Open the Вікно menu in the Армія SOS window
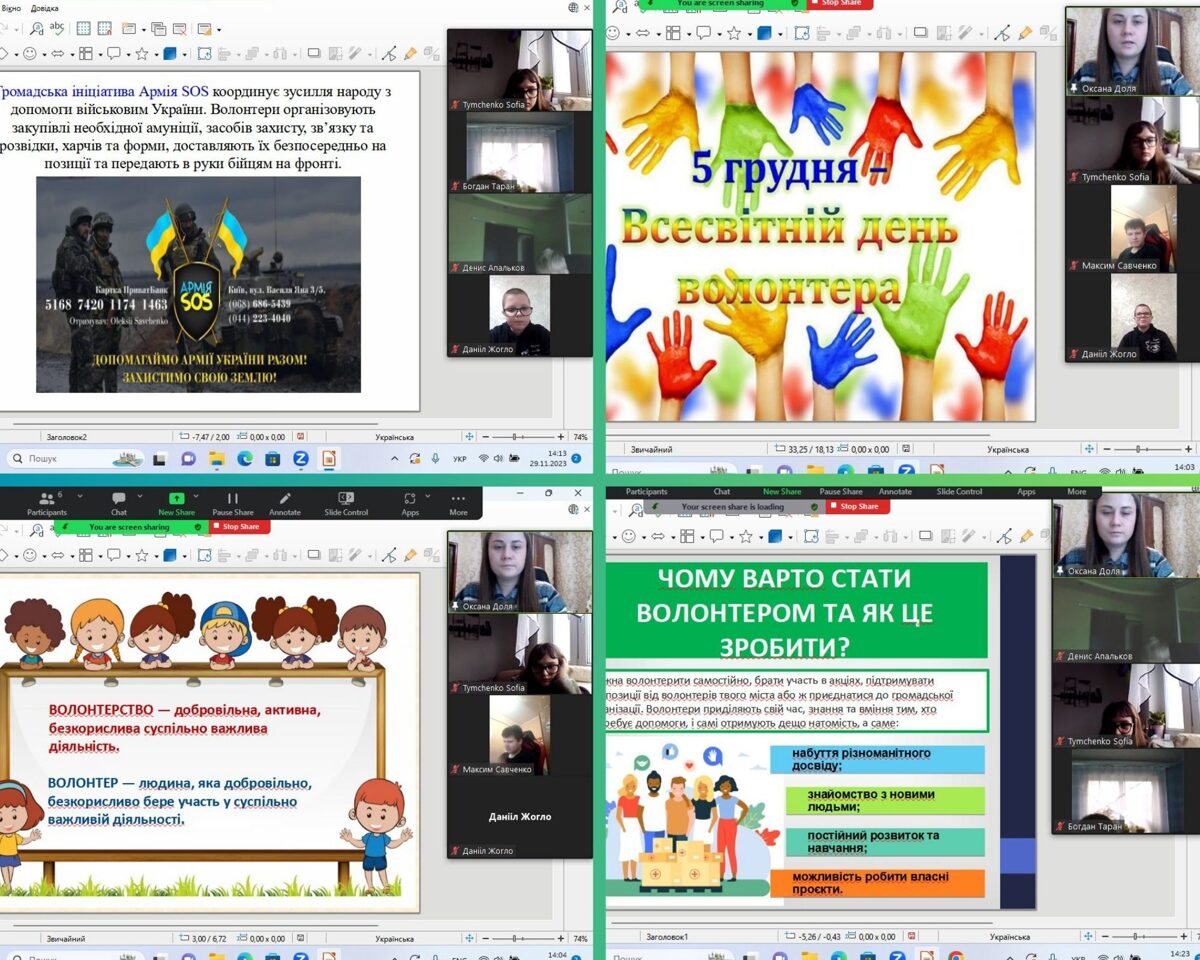 9,8
